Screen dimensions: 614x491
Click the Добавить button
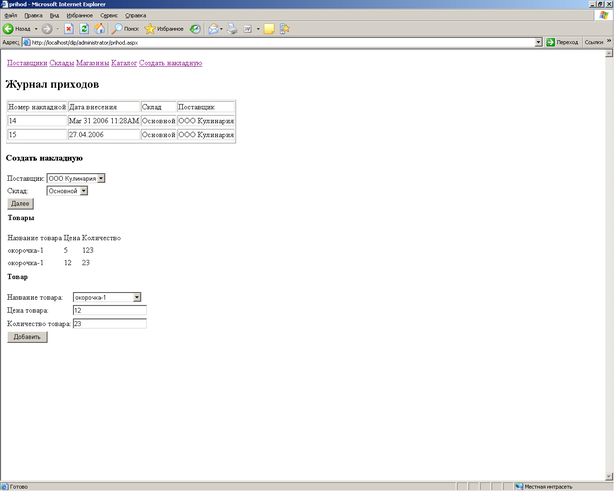tap(27, 337)
